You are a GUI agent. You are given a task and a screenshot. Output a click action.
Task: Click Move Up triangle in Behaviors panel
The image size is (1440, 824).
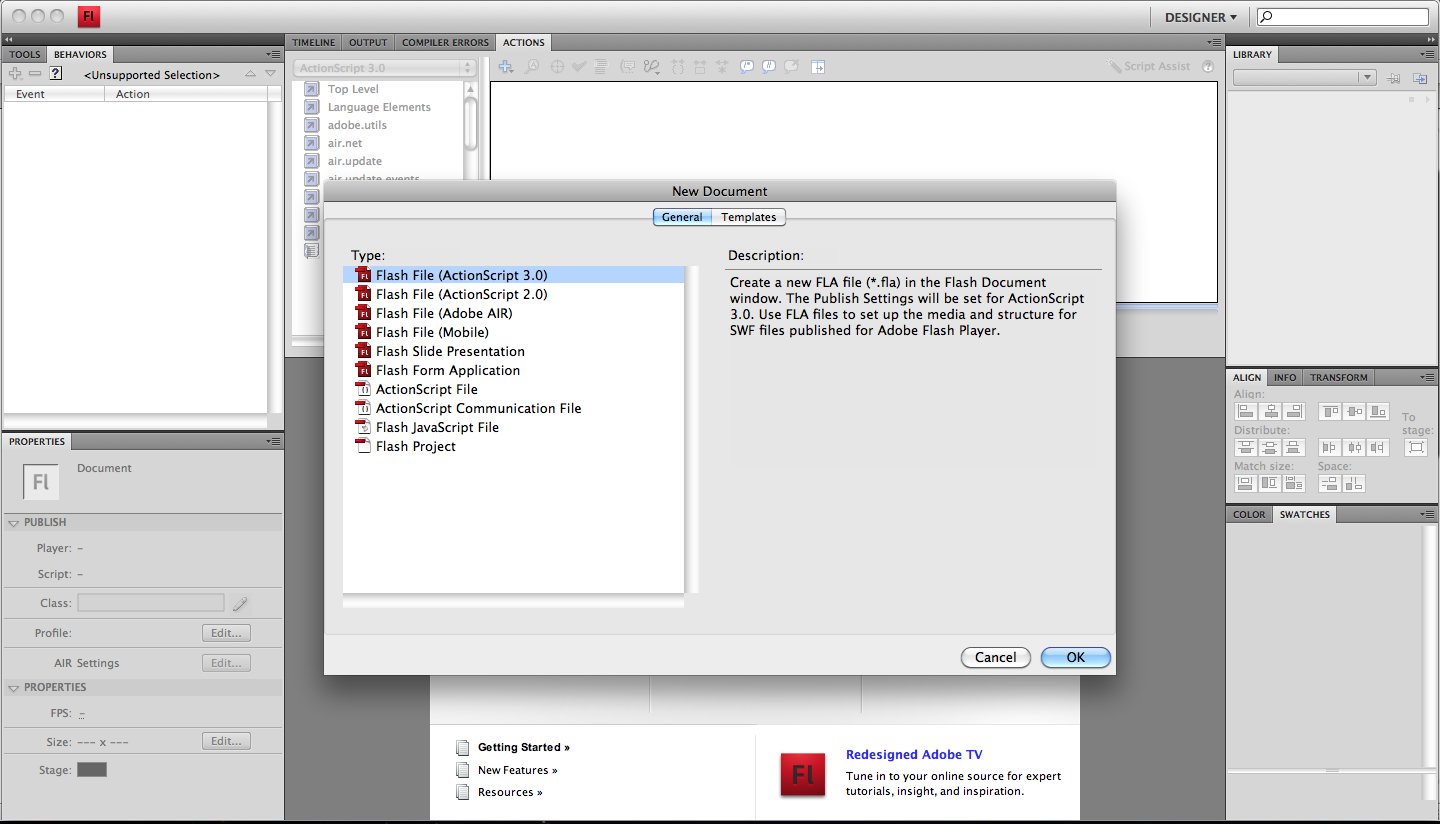(x=250, y=74)
